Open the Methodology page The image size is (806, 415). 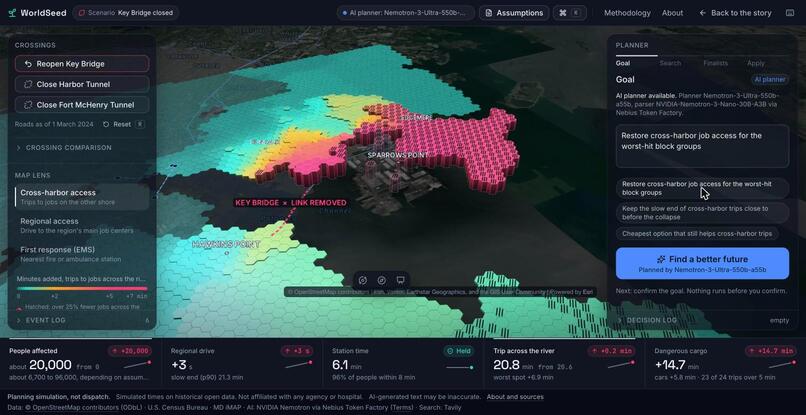tap(627, 13)
